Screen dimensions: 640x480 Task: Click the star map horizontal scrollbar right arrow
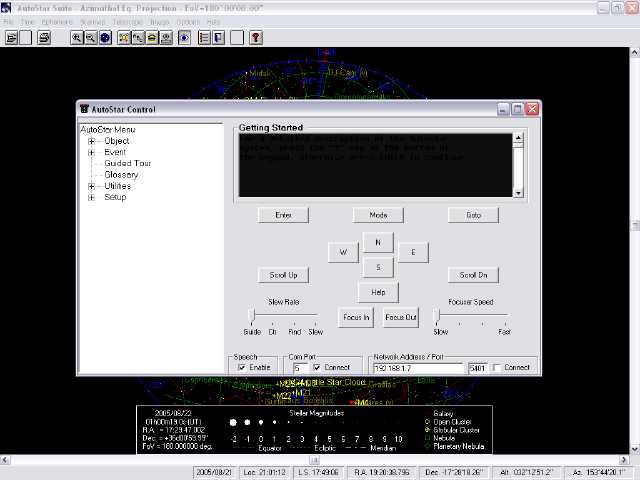[623, 460]
